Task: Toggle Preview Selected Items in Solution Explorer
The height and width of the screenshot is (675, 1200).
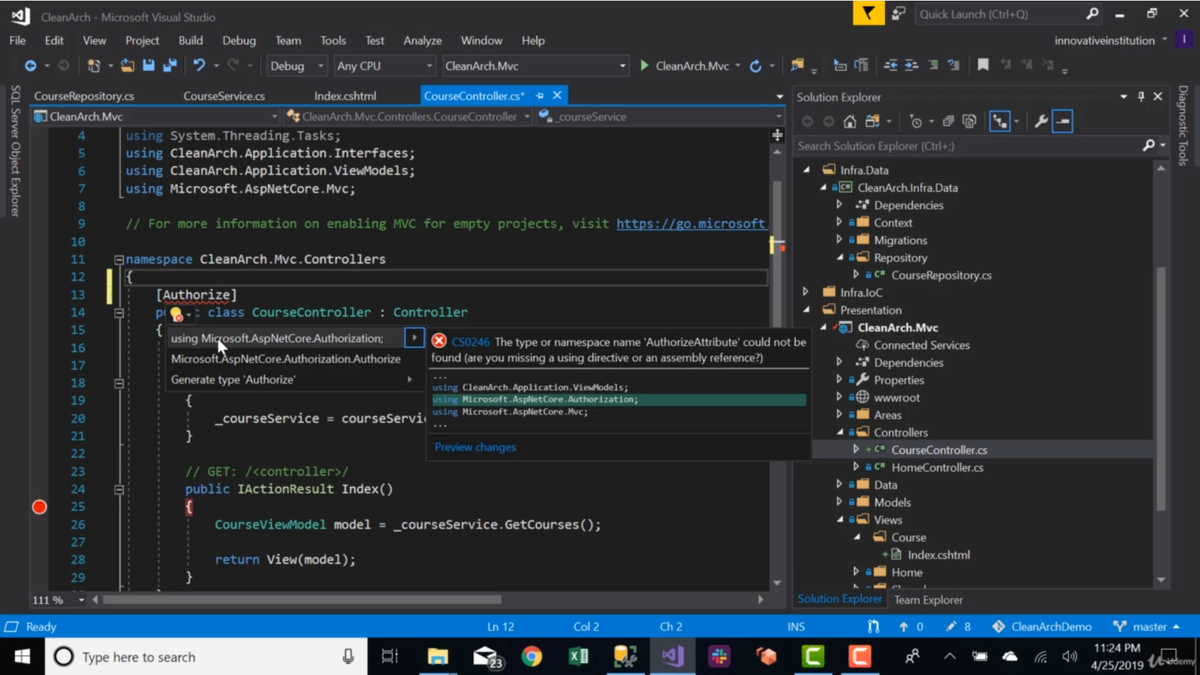Action: point(1063,121)
